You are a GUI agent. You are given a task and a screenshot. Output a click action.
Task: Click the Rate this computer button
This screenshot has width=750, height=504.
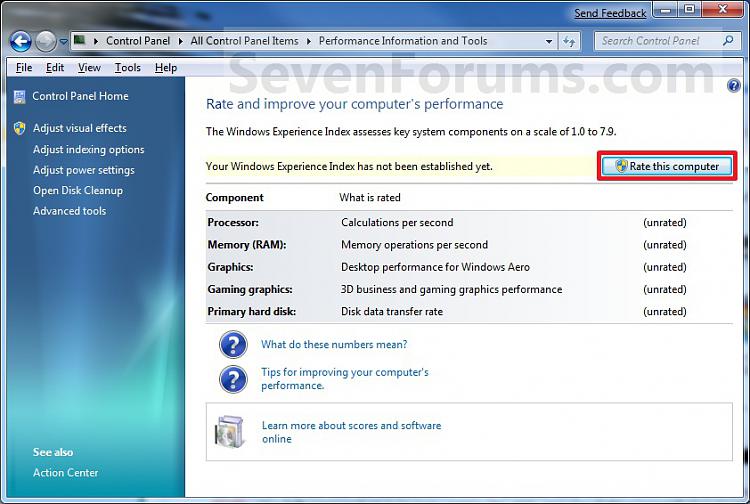pos(667,166)
